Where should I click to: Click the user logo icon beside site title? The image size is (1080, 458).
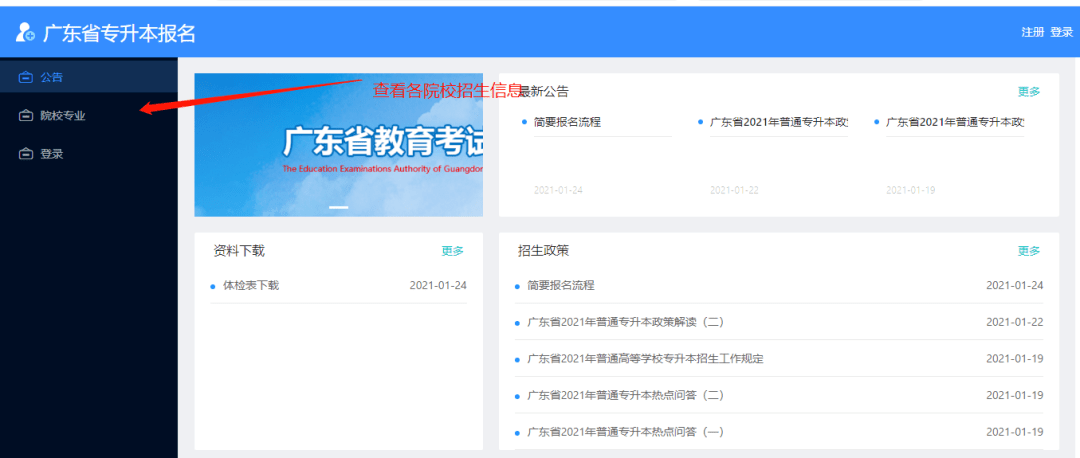pyautogui.click(x=25, y=32)
